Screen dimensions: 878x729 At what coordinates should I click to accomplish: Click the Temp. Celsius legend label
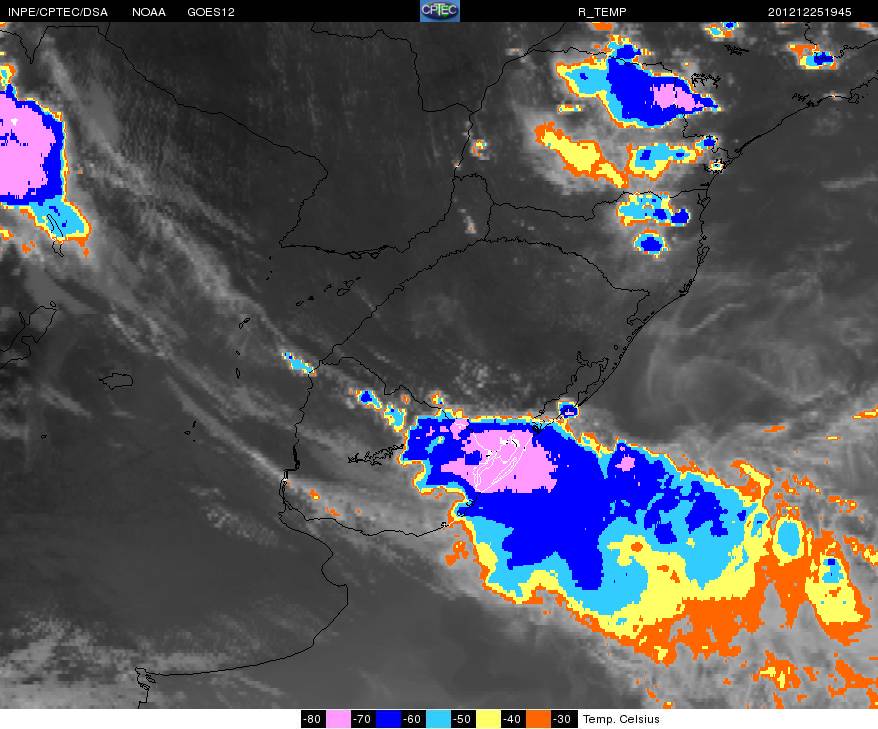(621, 719)
